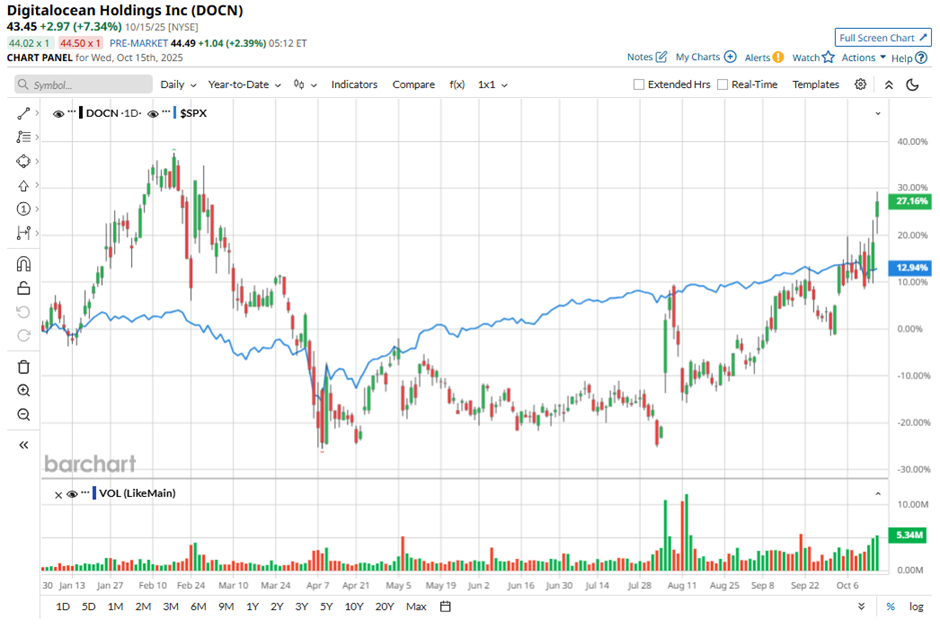Click the Symbol search field
Screen dimensions: 940x638
tap(83, 85)
